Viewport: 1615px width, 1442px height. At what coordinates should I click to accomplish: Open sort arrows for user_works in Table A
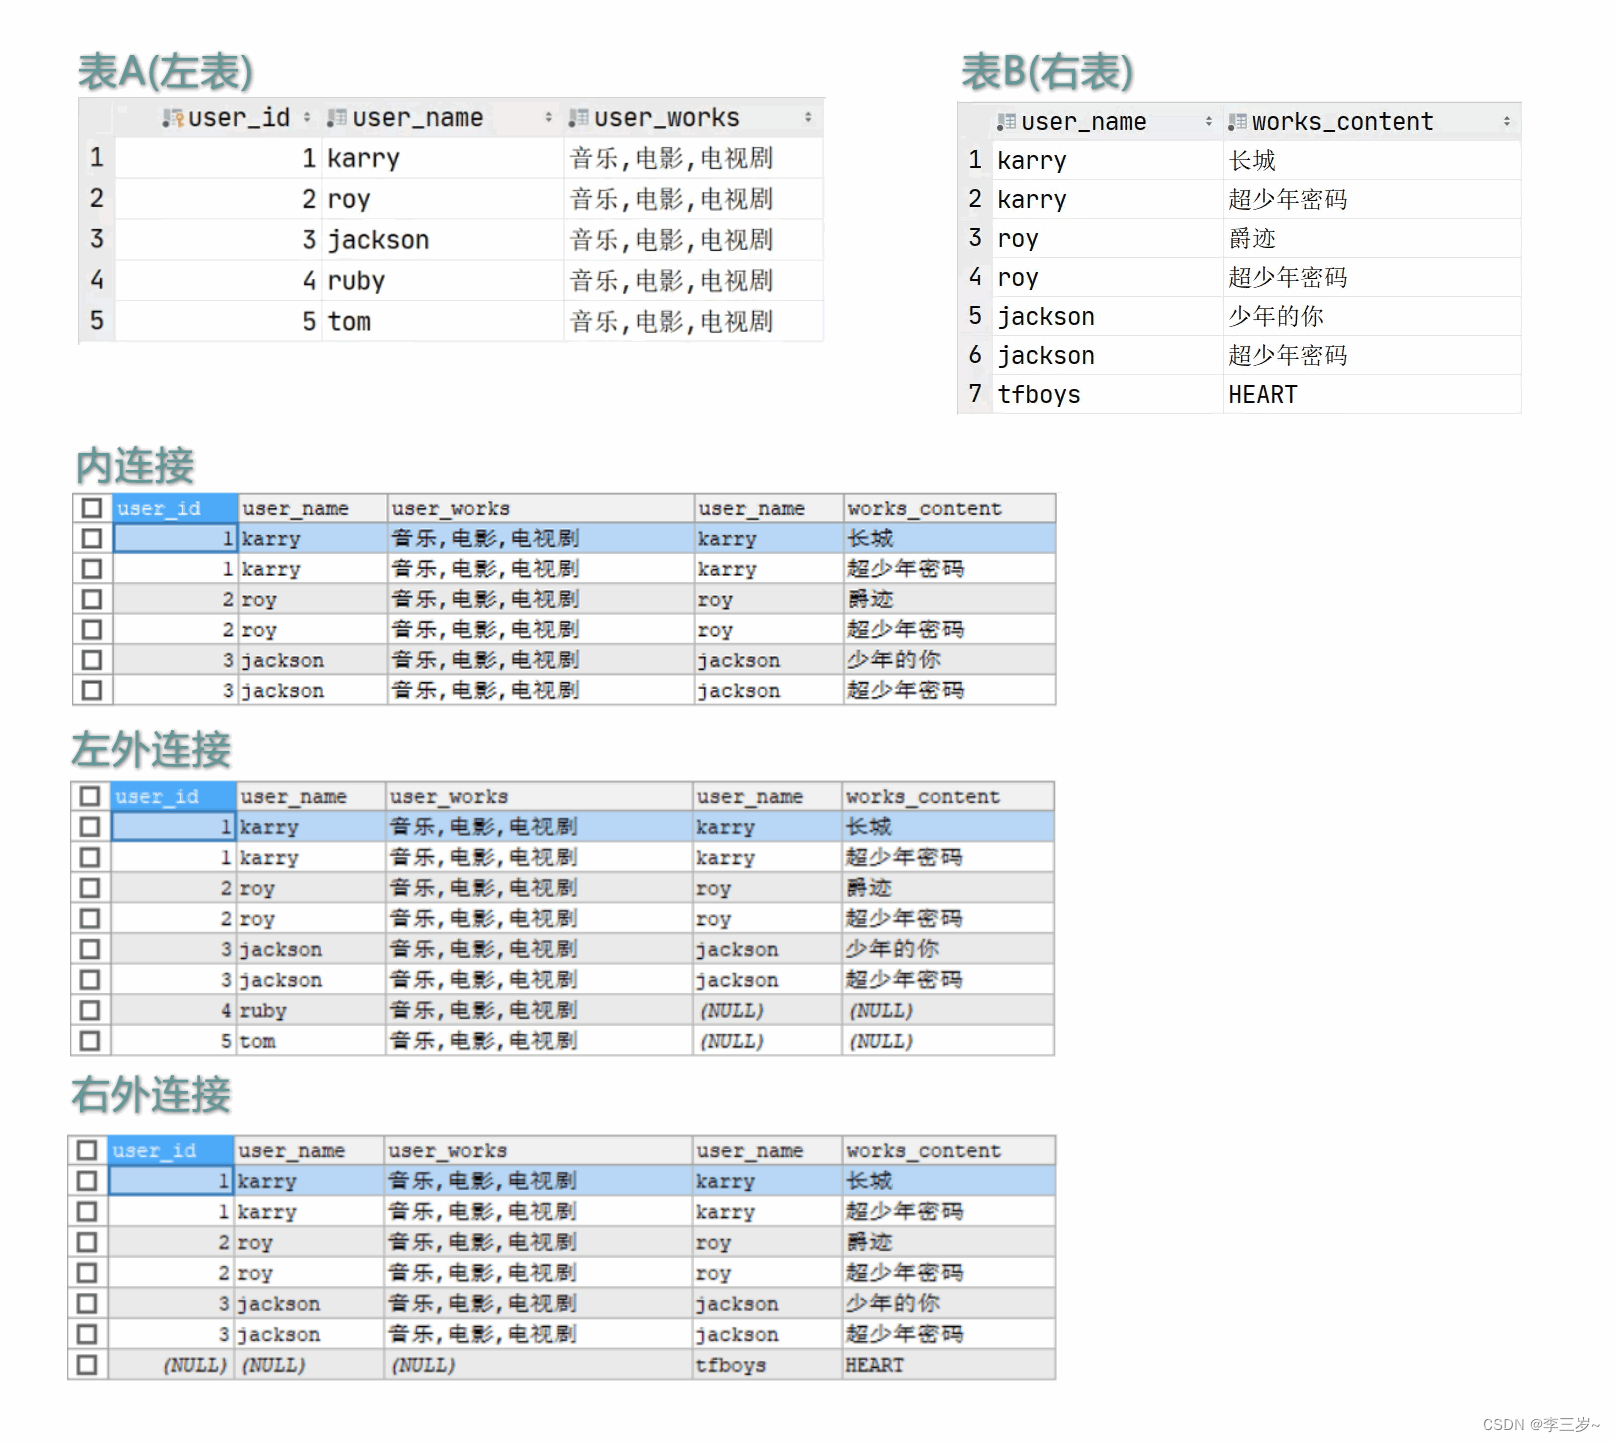click(x=808, y=118)
